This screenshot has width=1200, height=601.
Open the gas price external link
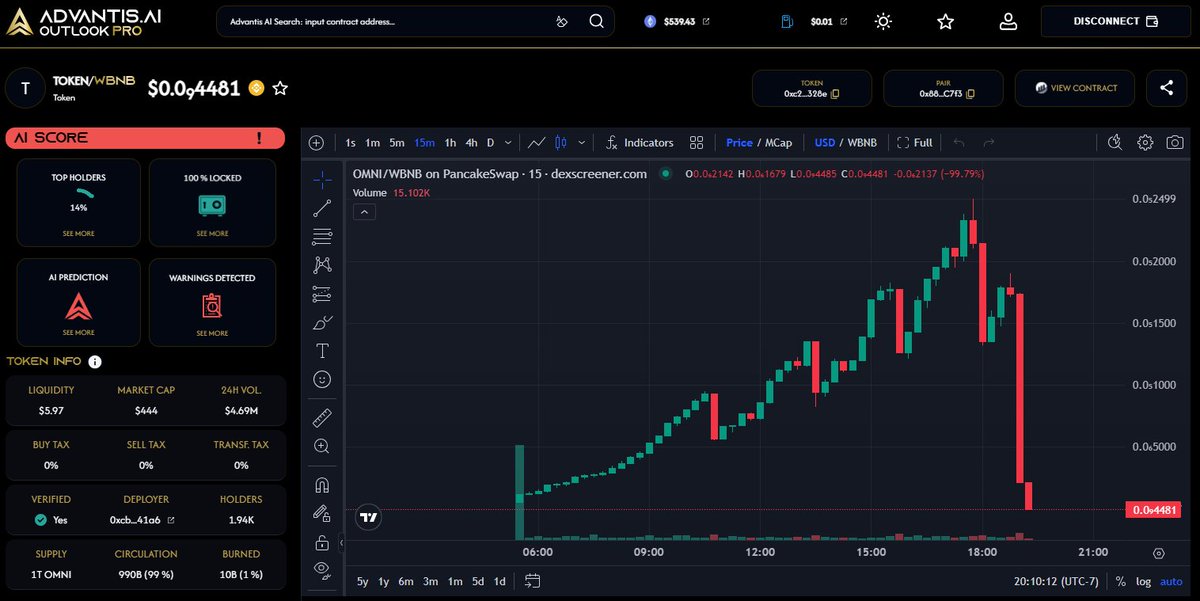(843, 21)
